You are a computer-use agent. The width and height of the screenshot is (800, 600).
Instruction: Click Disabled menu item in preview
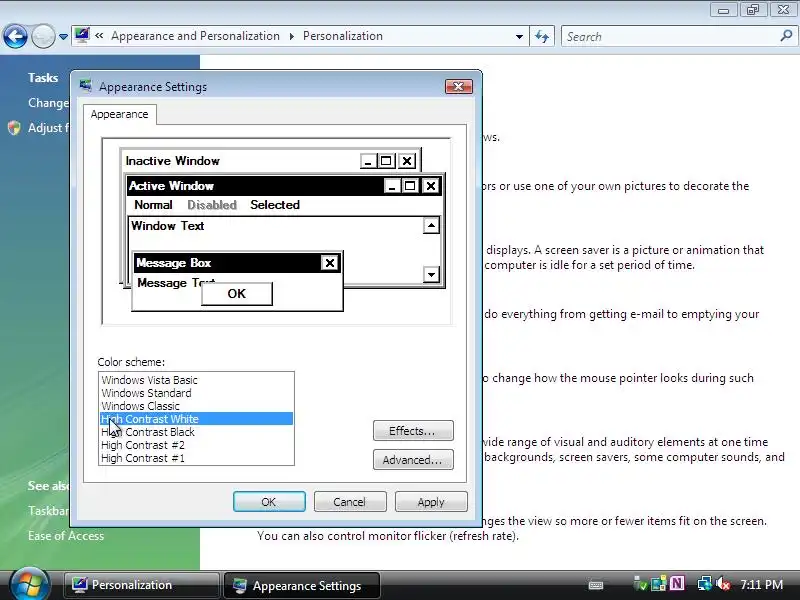(x=212, y=205)
